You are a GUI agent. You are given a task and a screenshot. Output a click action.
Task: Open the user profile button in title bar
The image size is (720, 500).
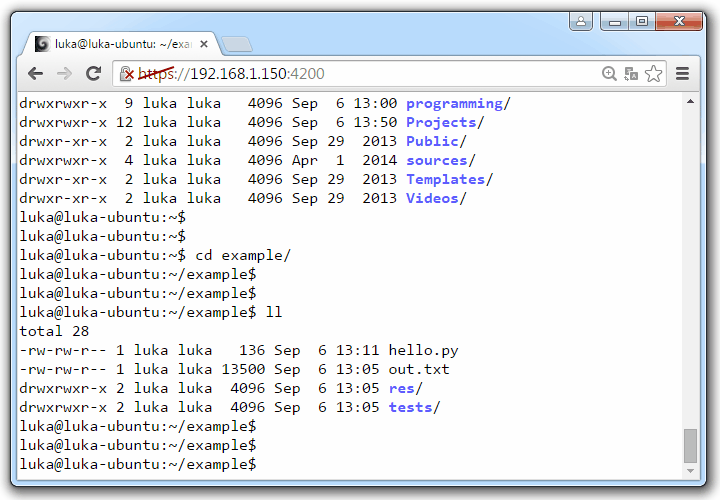click(x=580, y=20)
